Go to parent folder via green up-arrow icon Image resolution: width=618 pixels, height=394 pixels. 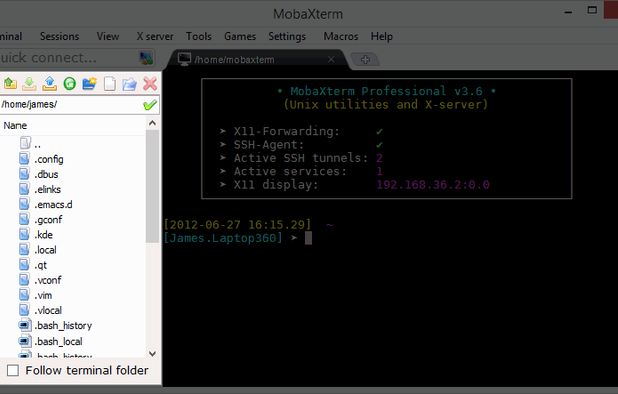(10, 84)
